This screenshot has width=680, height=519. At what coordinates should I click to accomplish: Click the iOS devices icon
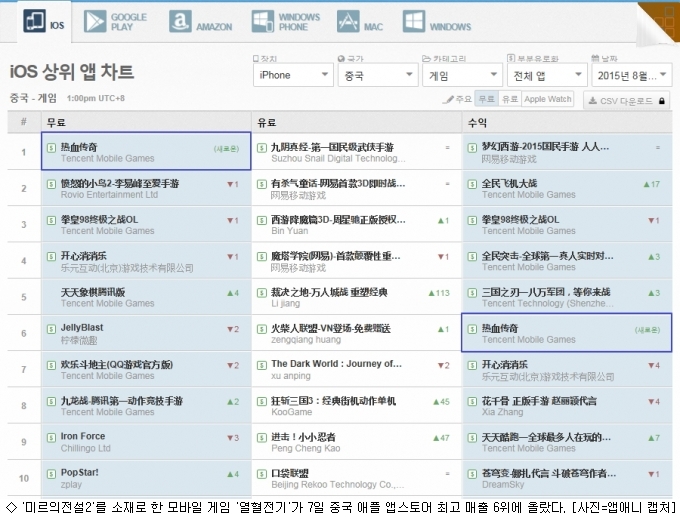click(x=34, y=20)
